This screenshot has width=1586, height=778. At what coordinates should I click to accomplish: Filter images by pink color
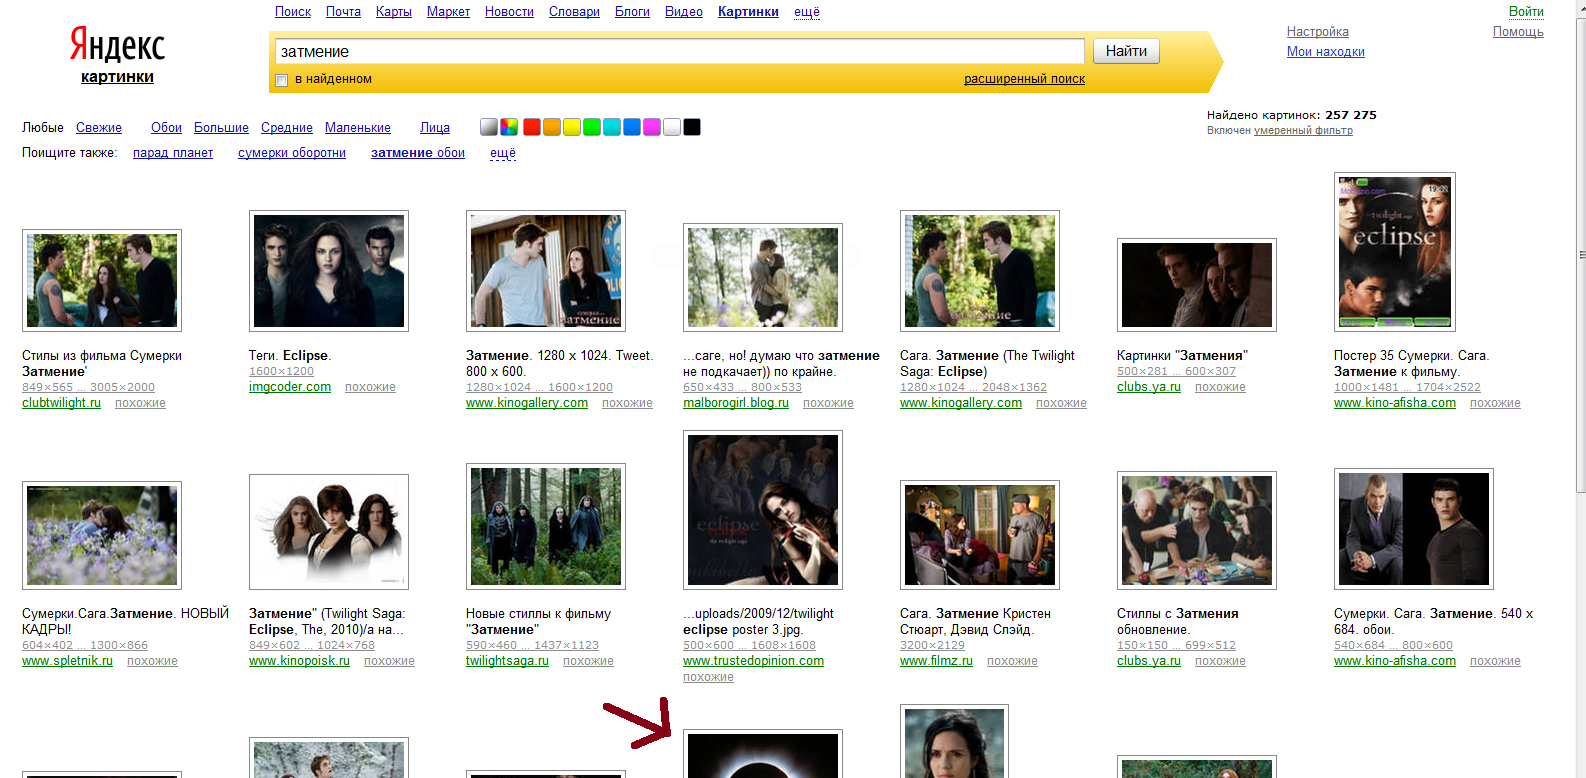[x=651, y=127]
